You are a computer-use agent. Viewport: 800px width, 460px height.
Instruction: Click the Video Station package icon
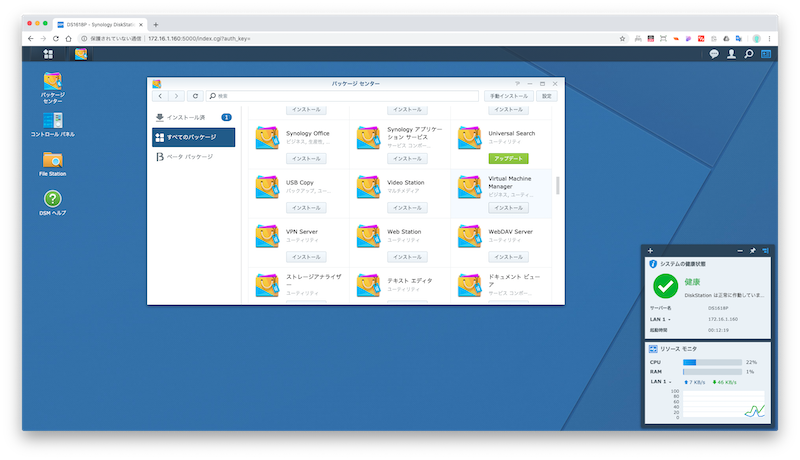[368, 187]
